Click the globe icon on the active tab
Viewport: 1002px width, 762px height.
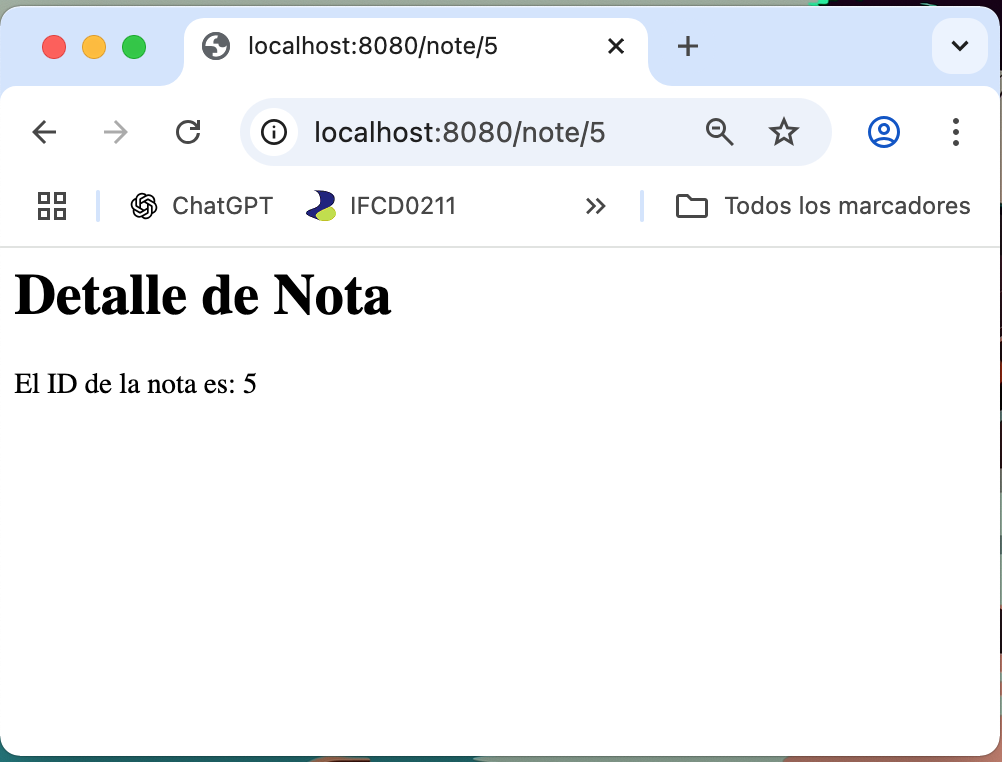tap(215, 46)
